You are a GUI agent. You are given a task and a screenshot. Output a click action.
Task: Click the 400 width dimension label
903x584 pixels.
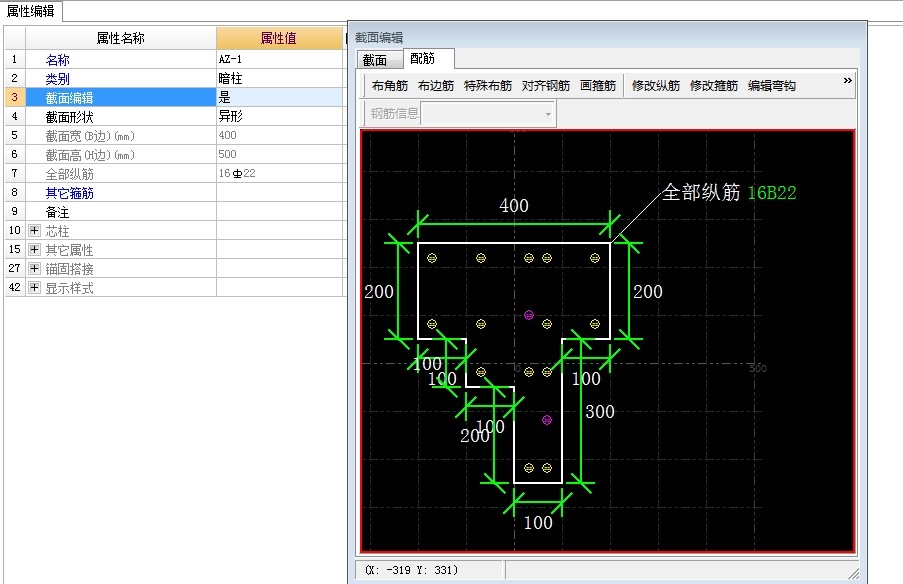click(x=514, y=206)
